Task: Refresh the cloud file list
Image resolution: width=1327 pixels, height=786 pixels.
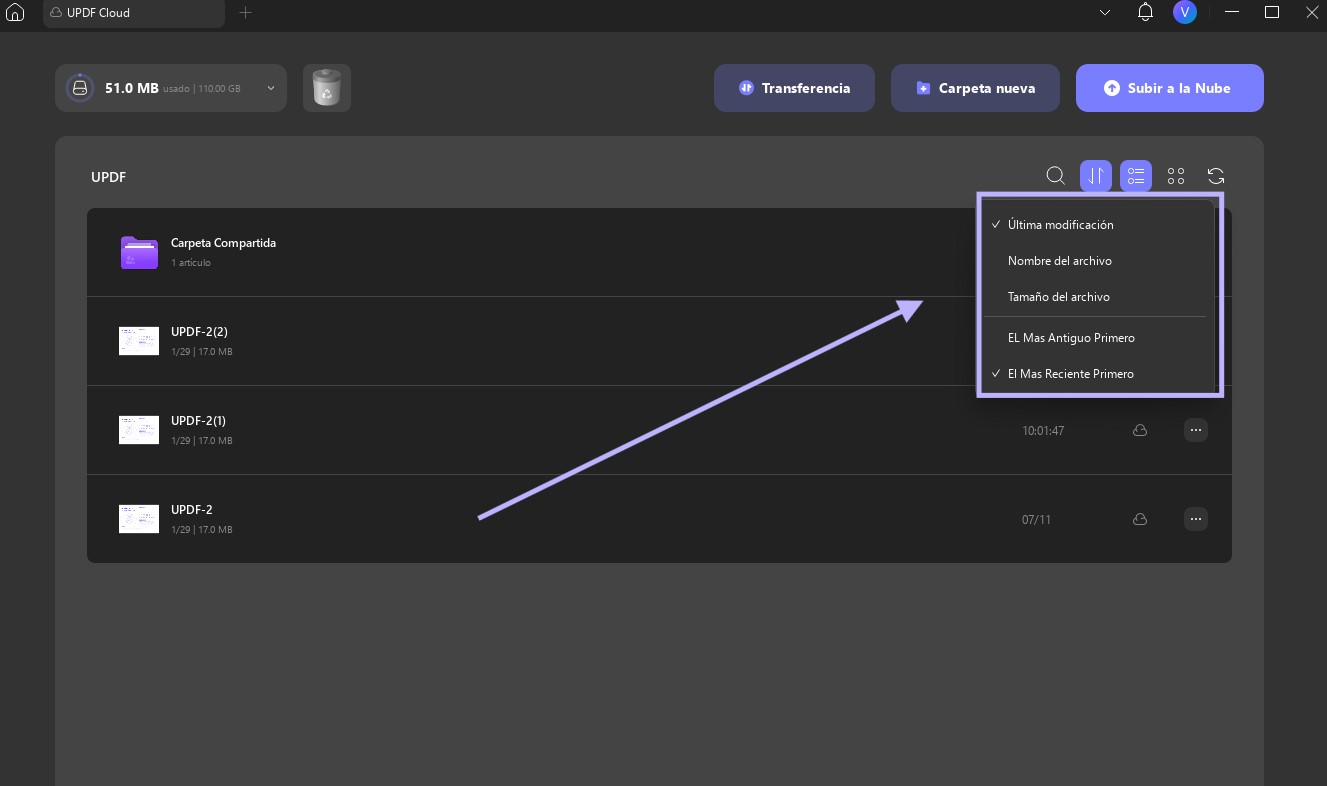Action: [1216, 176]
